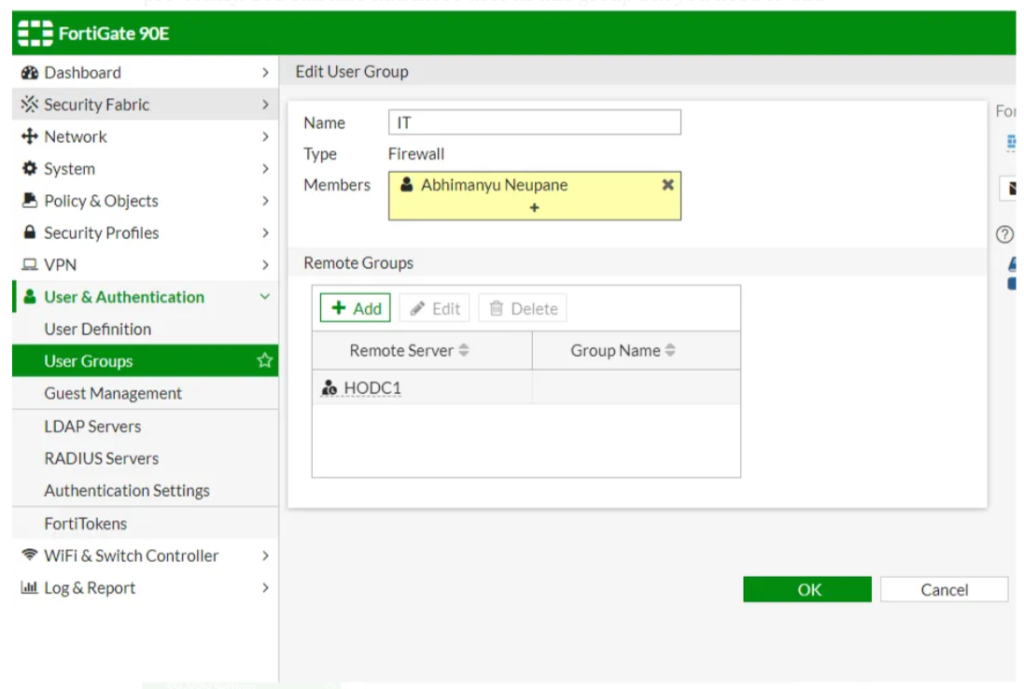Click the HODC1 remote server icon
The width and height of the screenshot is (1024, 689).
coord(329,388)
